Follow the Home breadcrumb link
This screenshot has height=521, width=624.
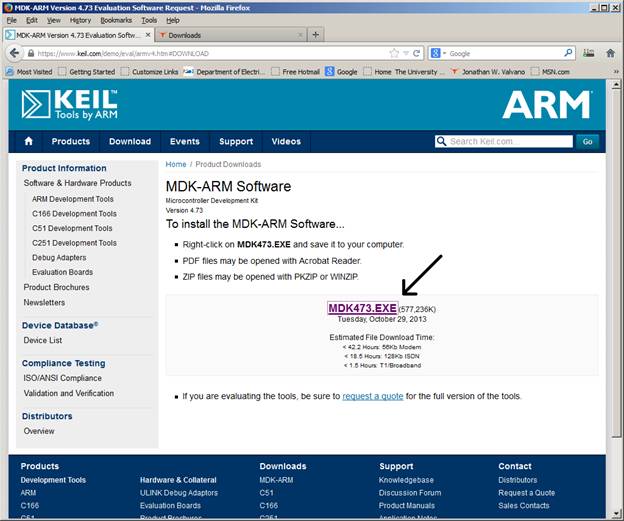pos(176,164)
